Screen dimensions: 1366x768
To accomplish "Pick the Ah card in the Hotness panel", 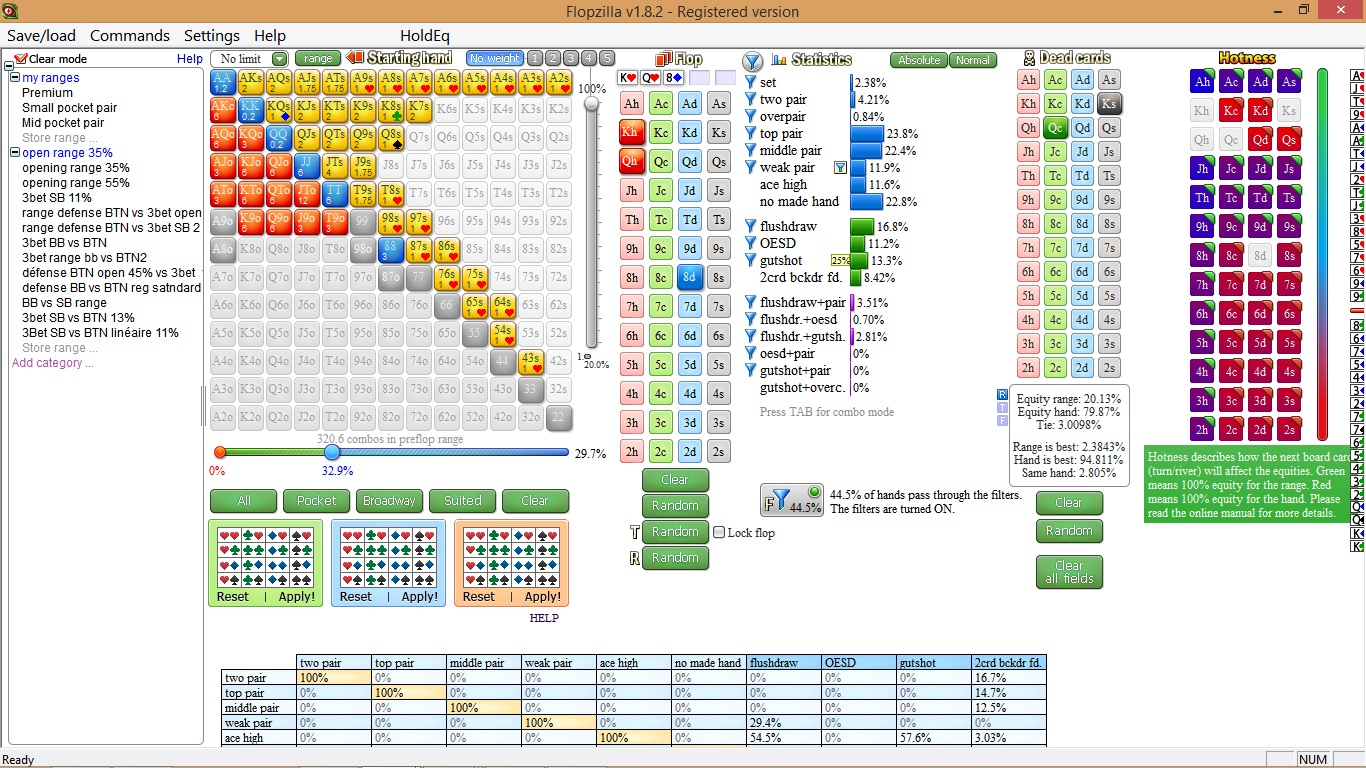I will tap(1202, 82).
